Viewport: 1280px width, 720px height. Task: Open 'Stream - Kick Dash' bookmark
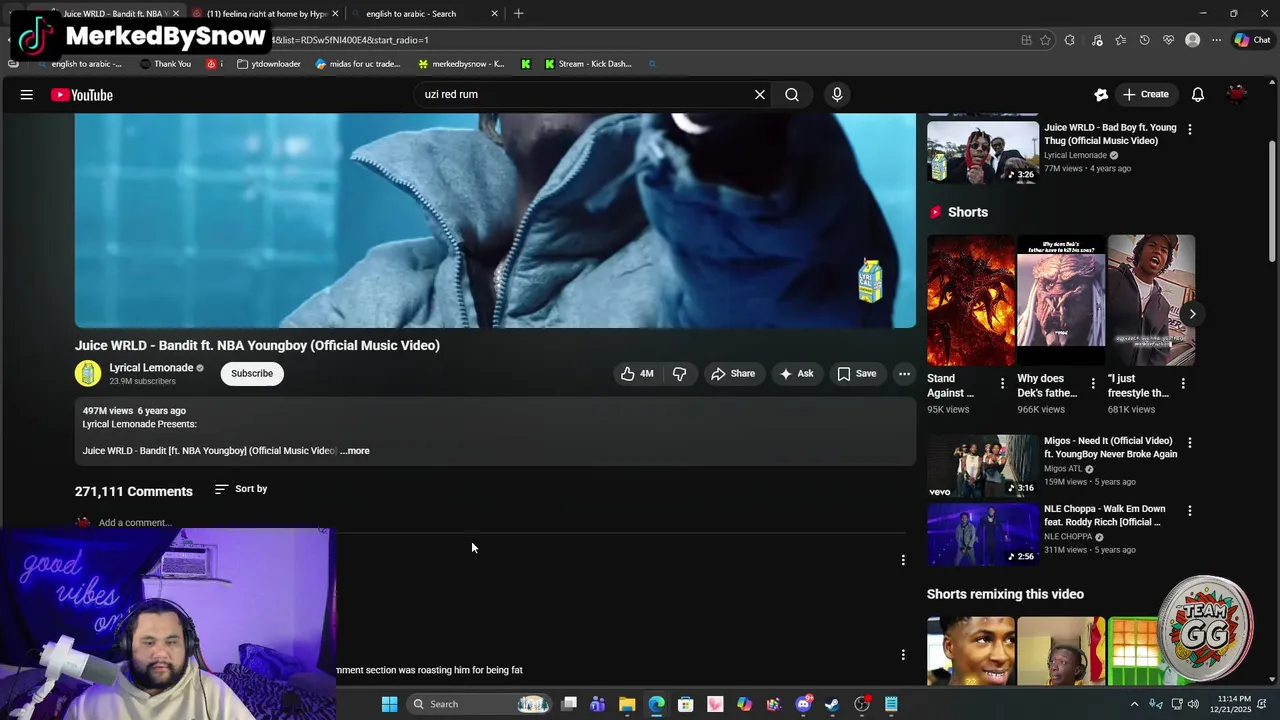588,64
